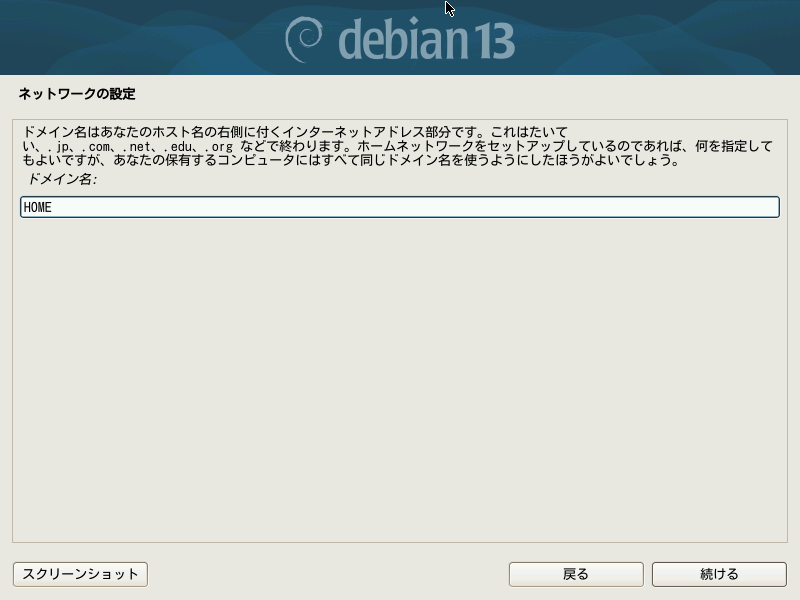Focus the ドメイン名 text input field
The width and height of the screenshot is (800, 600).
400,207
